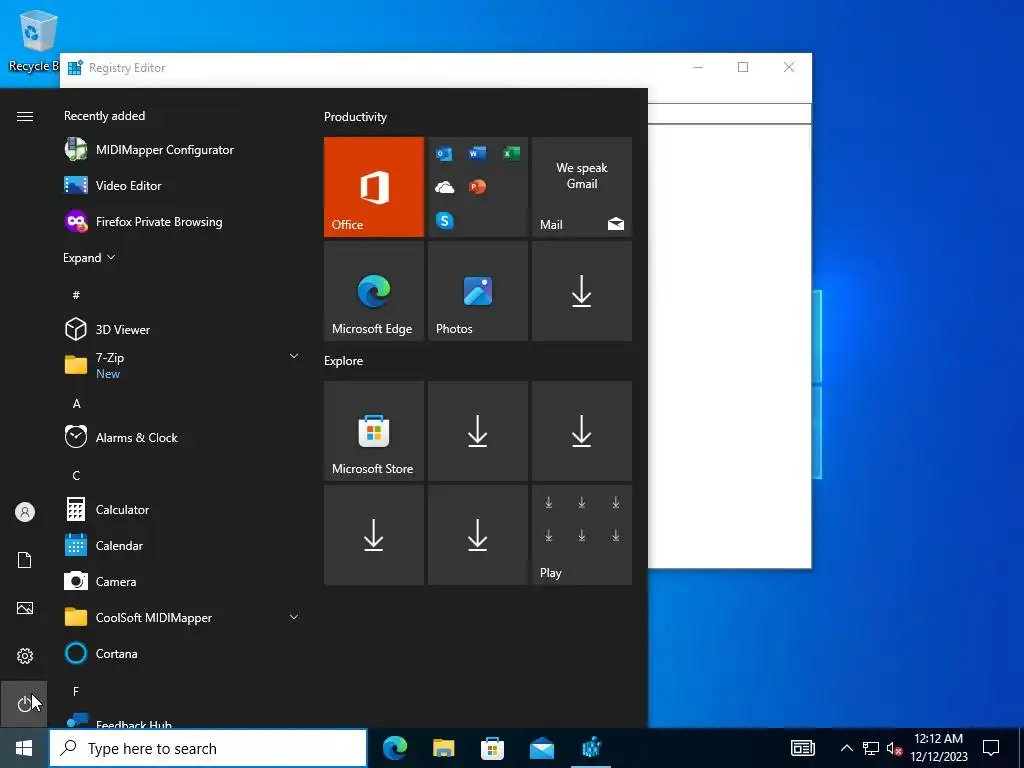Open Camera app
The width and height of the screenshot is (1024, 768).
click(182, 581)
